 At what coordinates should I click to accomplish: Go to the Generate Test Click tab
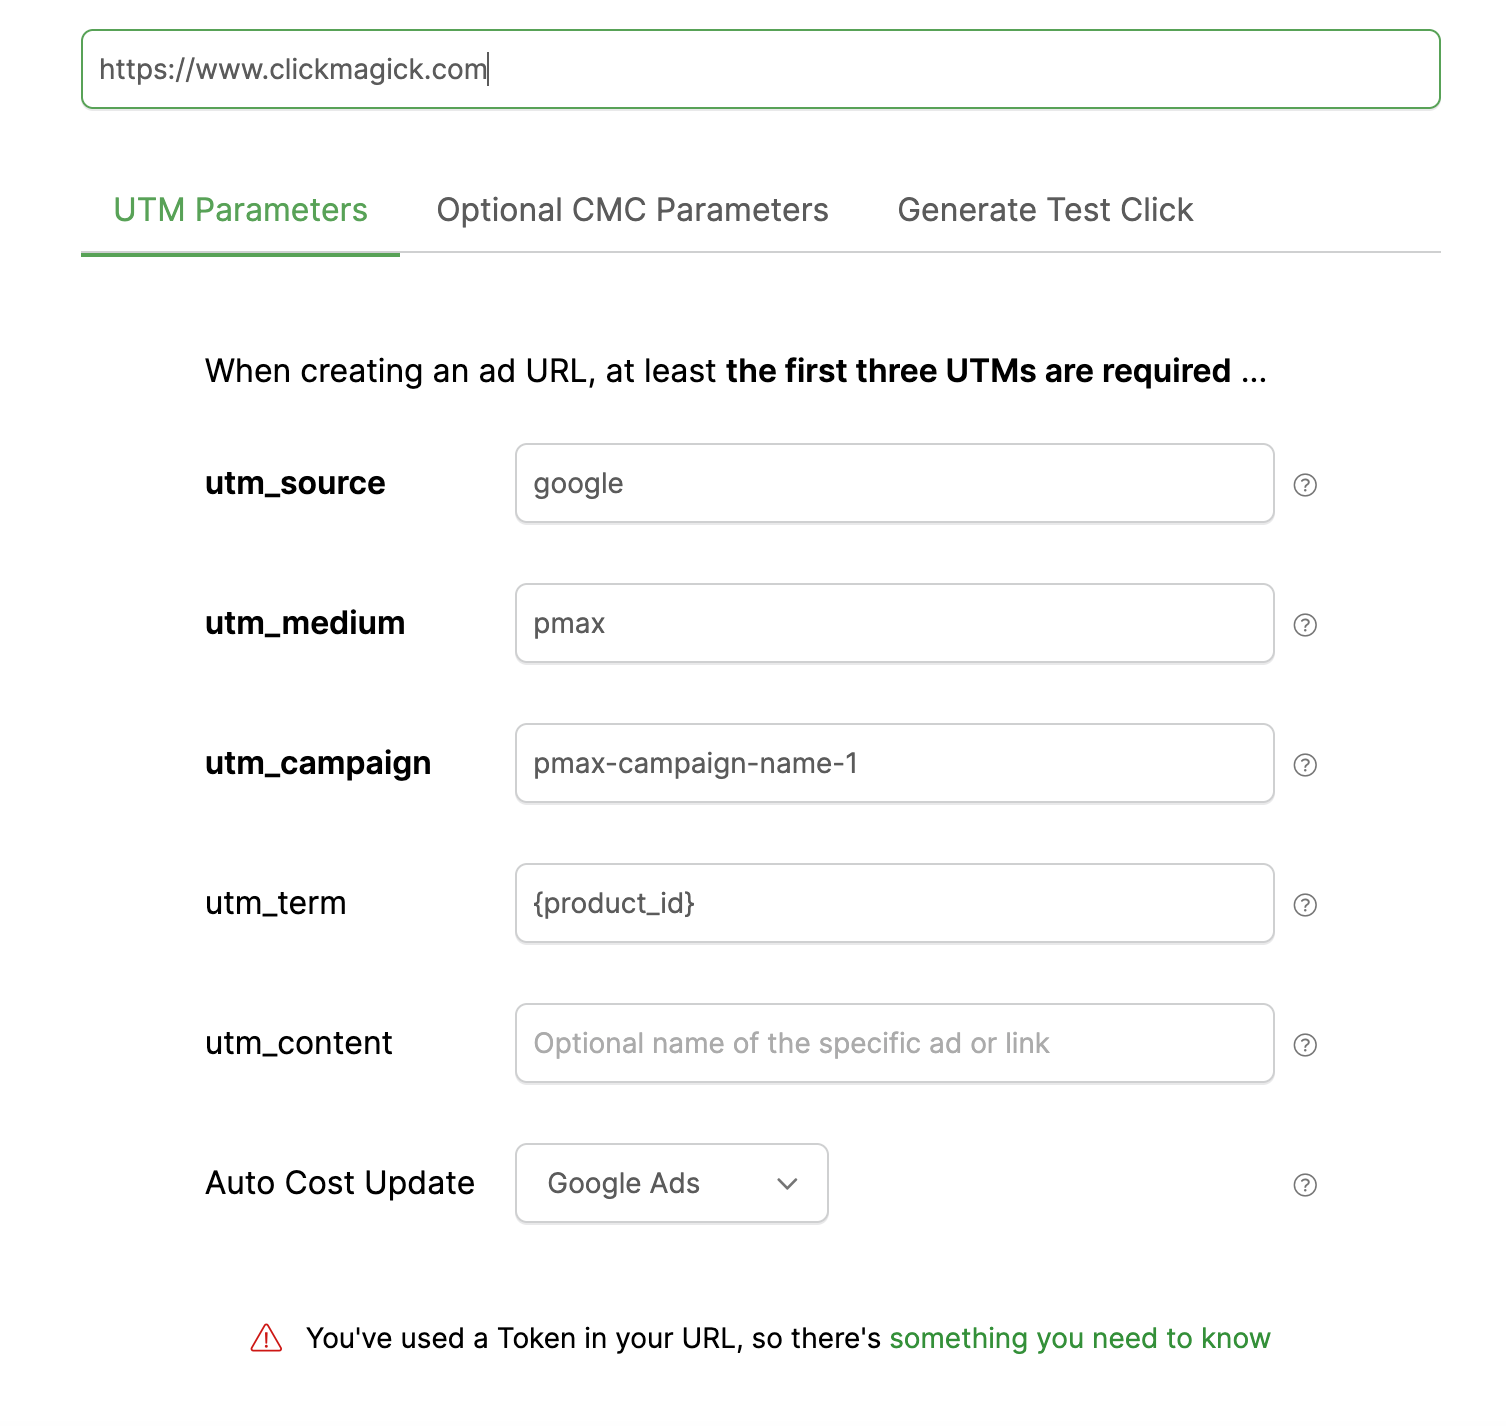pos(1045,210)
